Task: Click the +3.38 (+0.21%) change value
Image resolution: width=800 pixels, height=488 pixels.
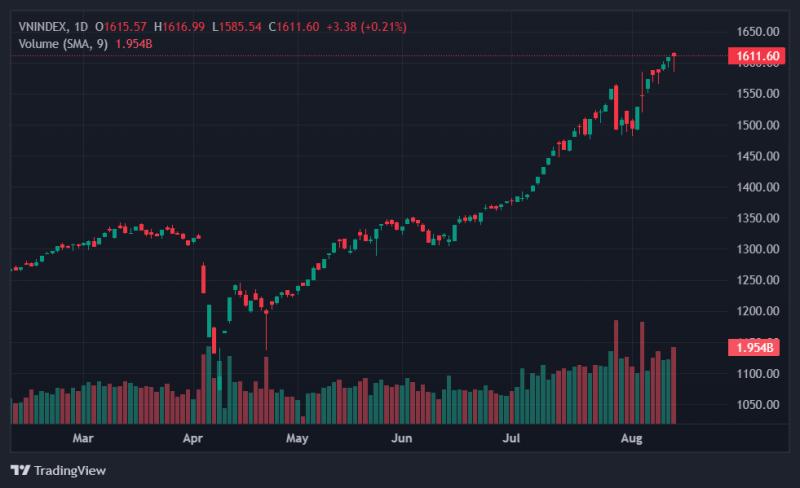Action: click(366, 27)
